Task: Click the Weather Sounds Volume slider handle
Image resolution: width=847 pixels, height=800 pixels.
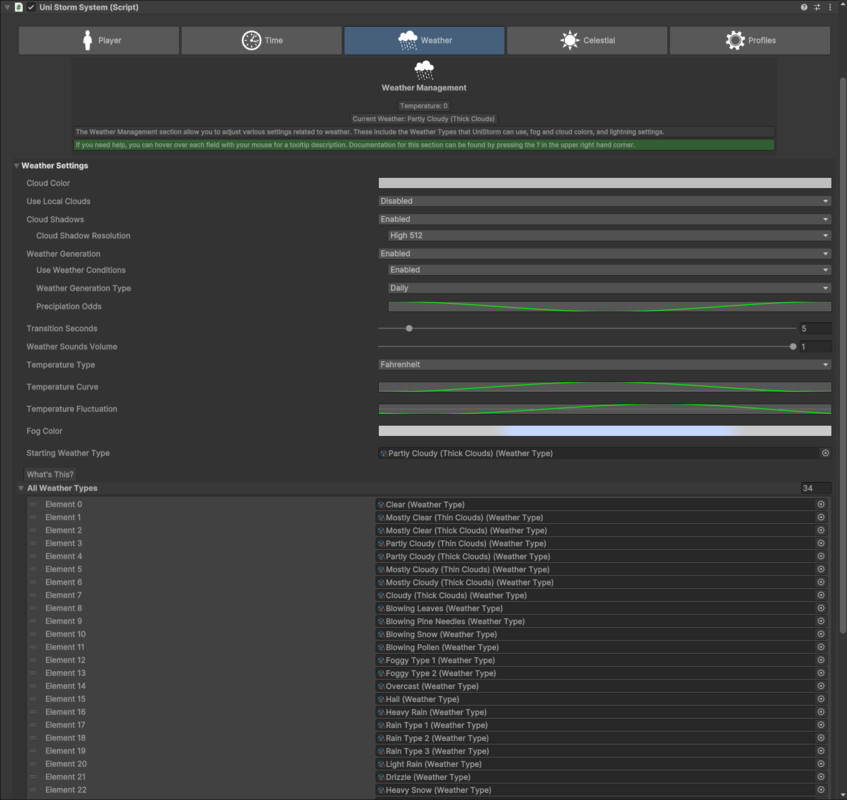Action: pyautogui.click(x=793, y=346)
